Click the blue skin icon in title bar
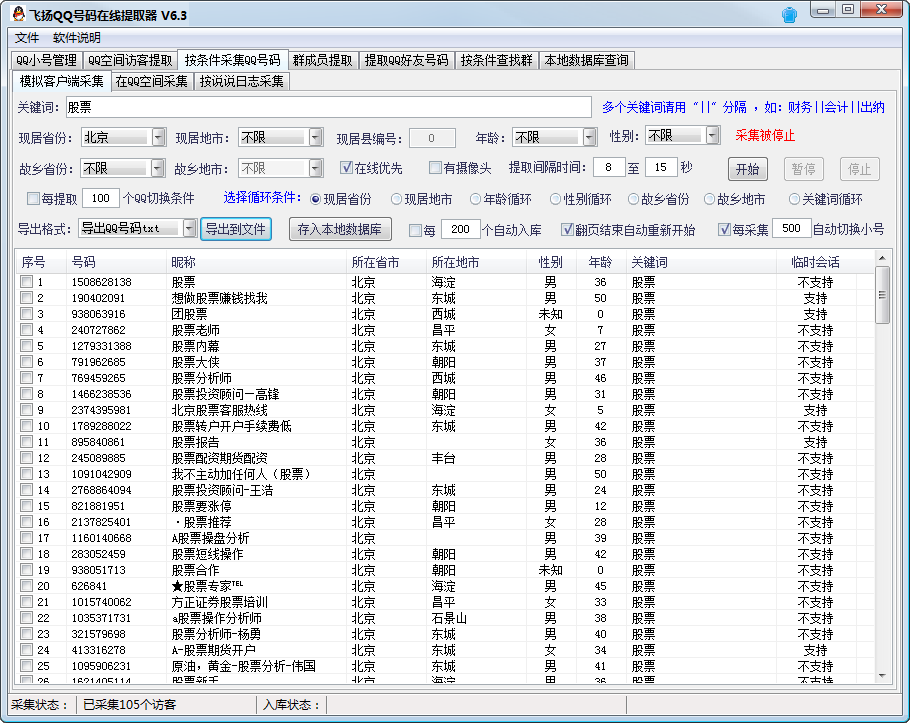The height and width of the screenshot is (723, 910). pos(790,15)
